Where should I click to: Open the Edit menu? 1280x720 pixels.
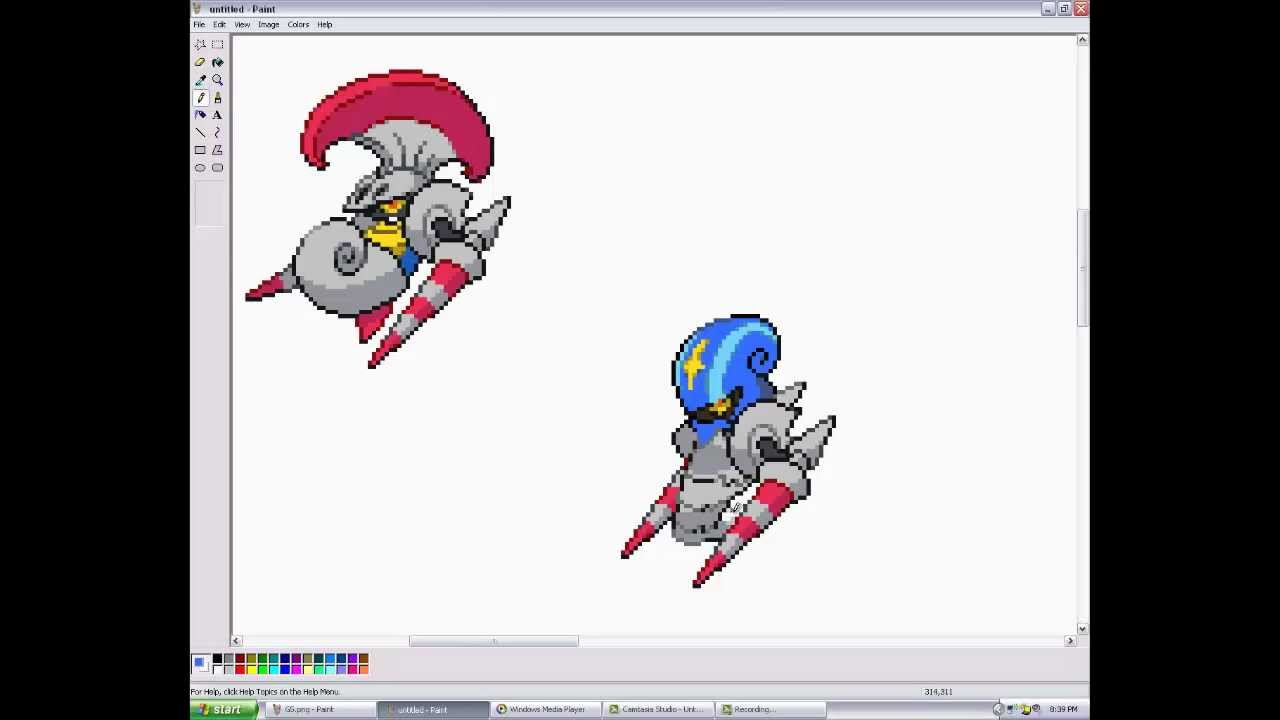tap(219, 24)
